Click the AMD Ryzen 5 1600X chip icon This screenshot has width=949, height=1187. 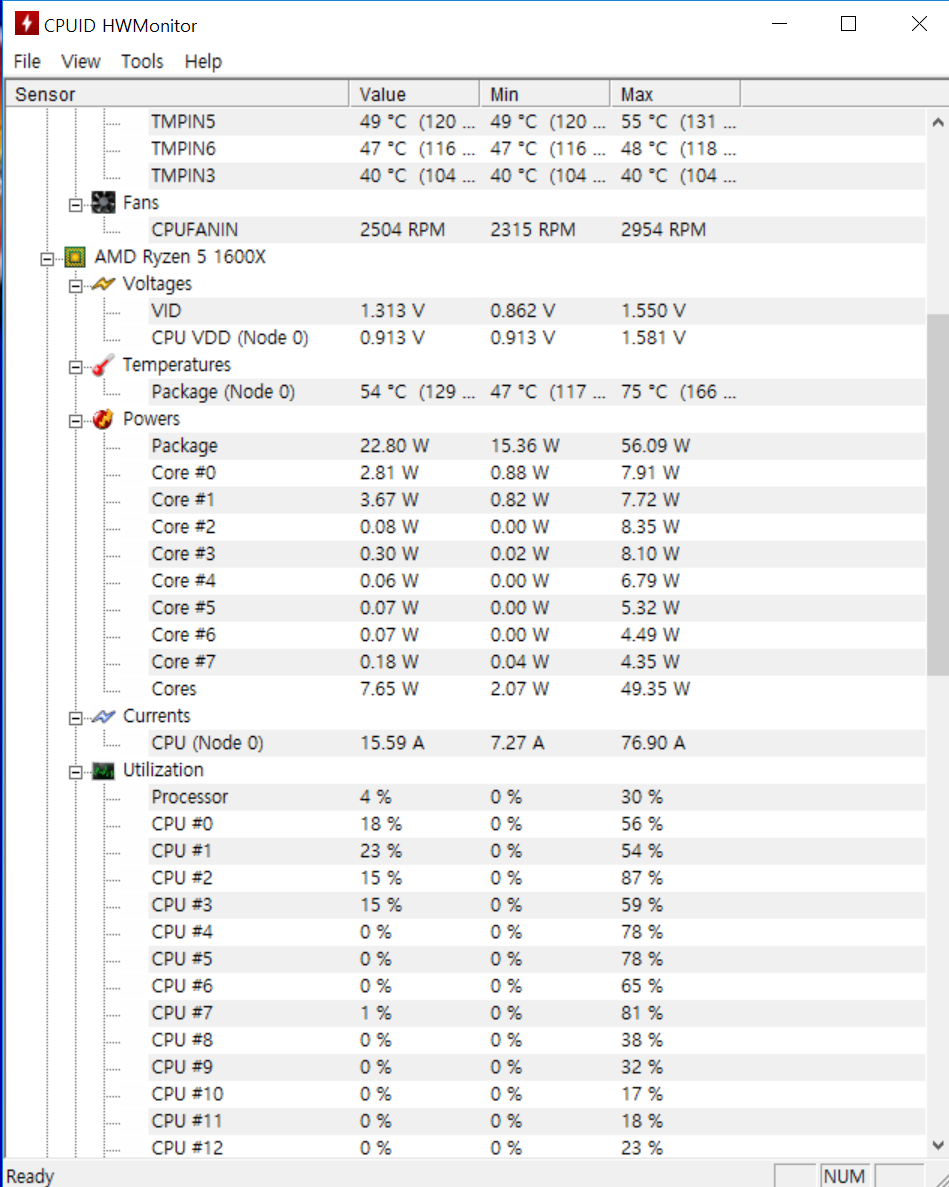[75, 257]
